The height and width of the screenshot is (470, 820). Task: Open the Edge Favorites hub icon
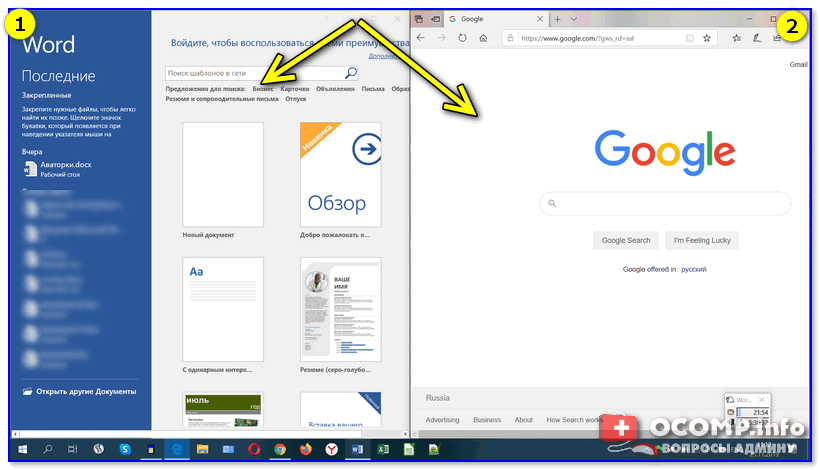[x=736, y=38]
